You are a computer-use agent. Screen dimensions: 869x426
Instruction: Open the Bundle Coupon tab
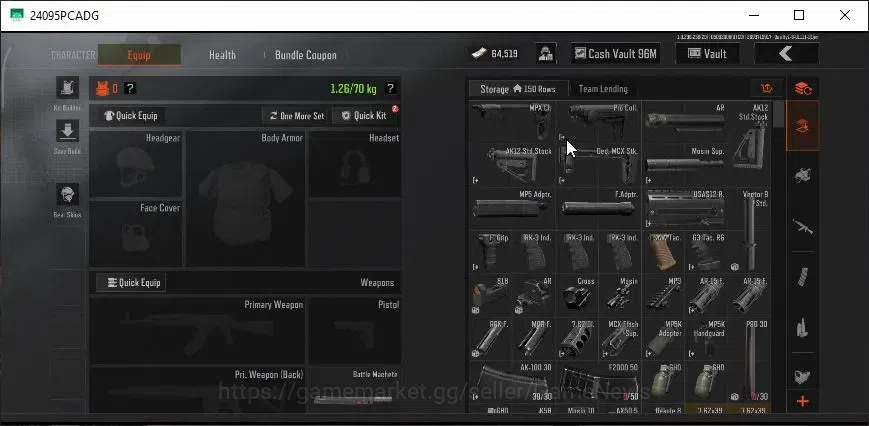point(305,55)
